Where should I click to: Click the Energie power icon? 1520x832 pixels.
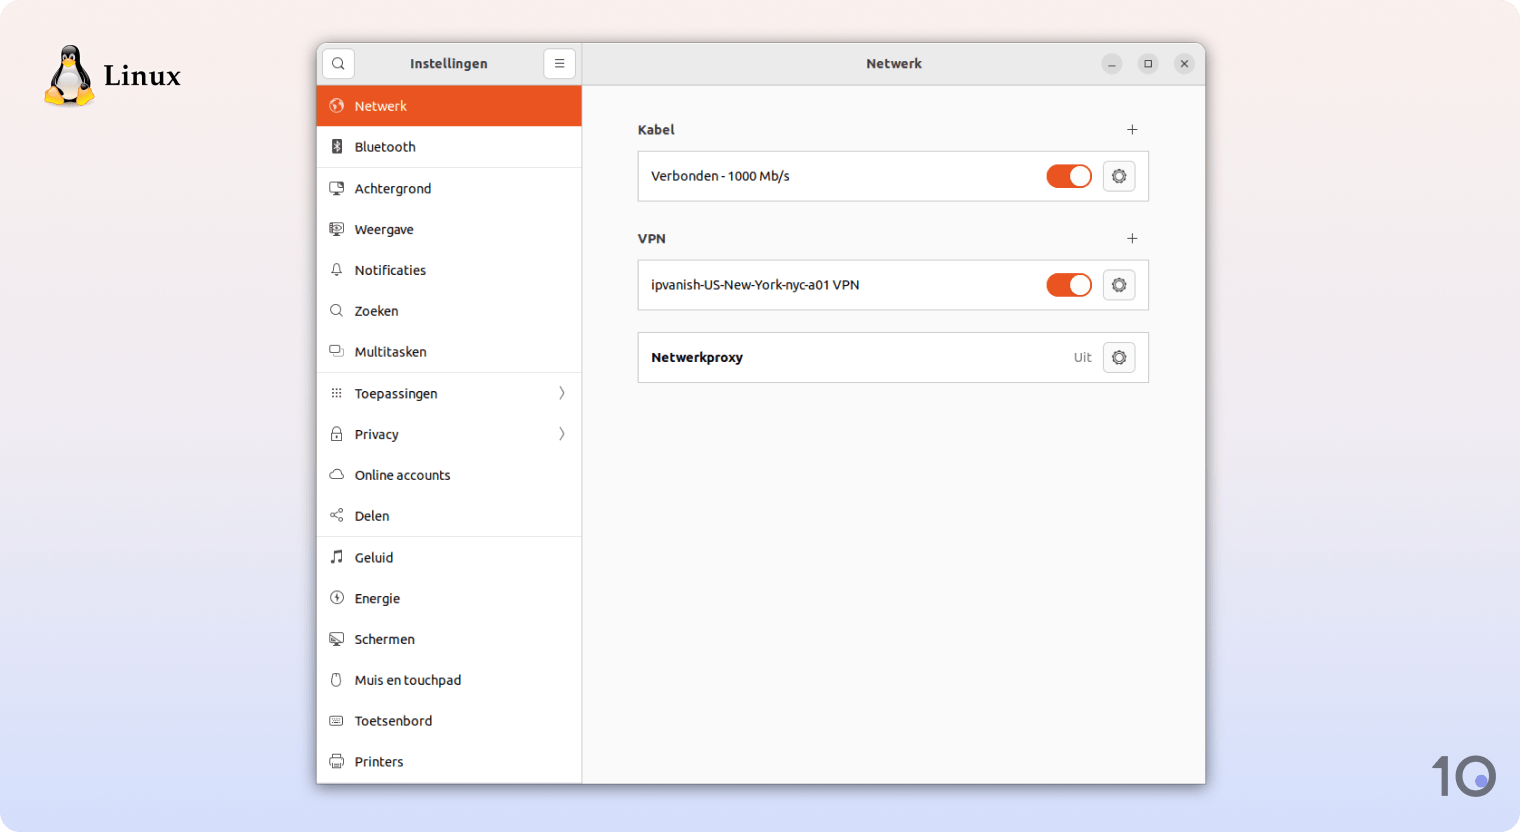pos(337,598)
